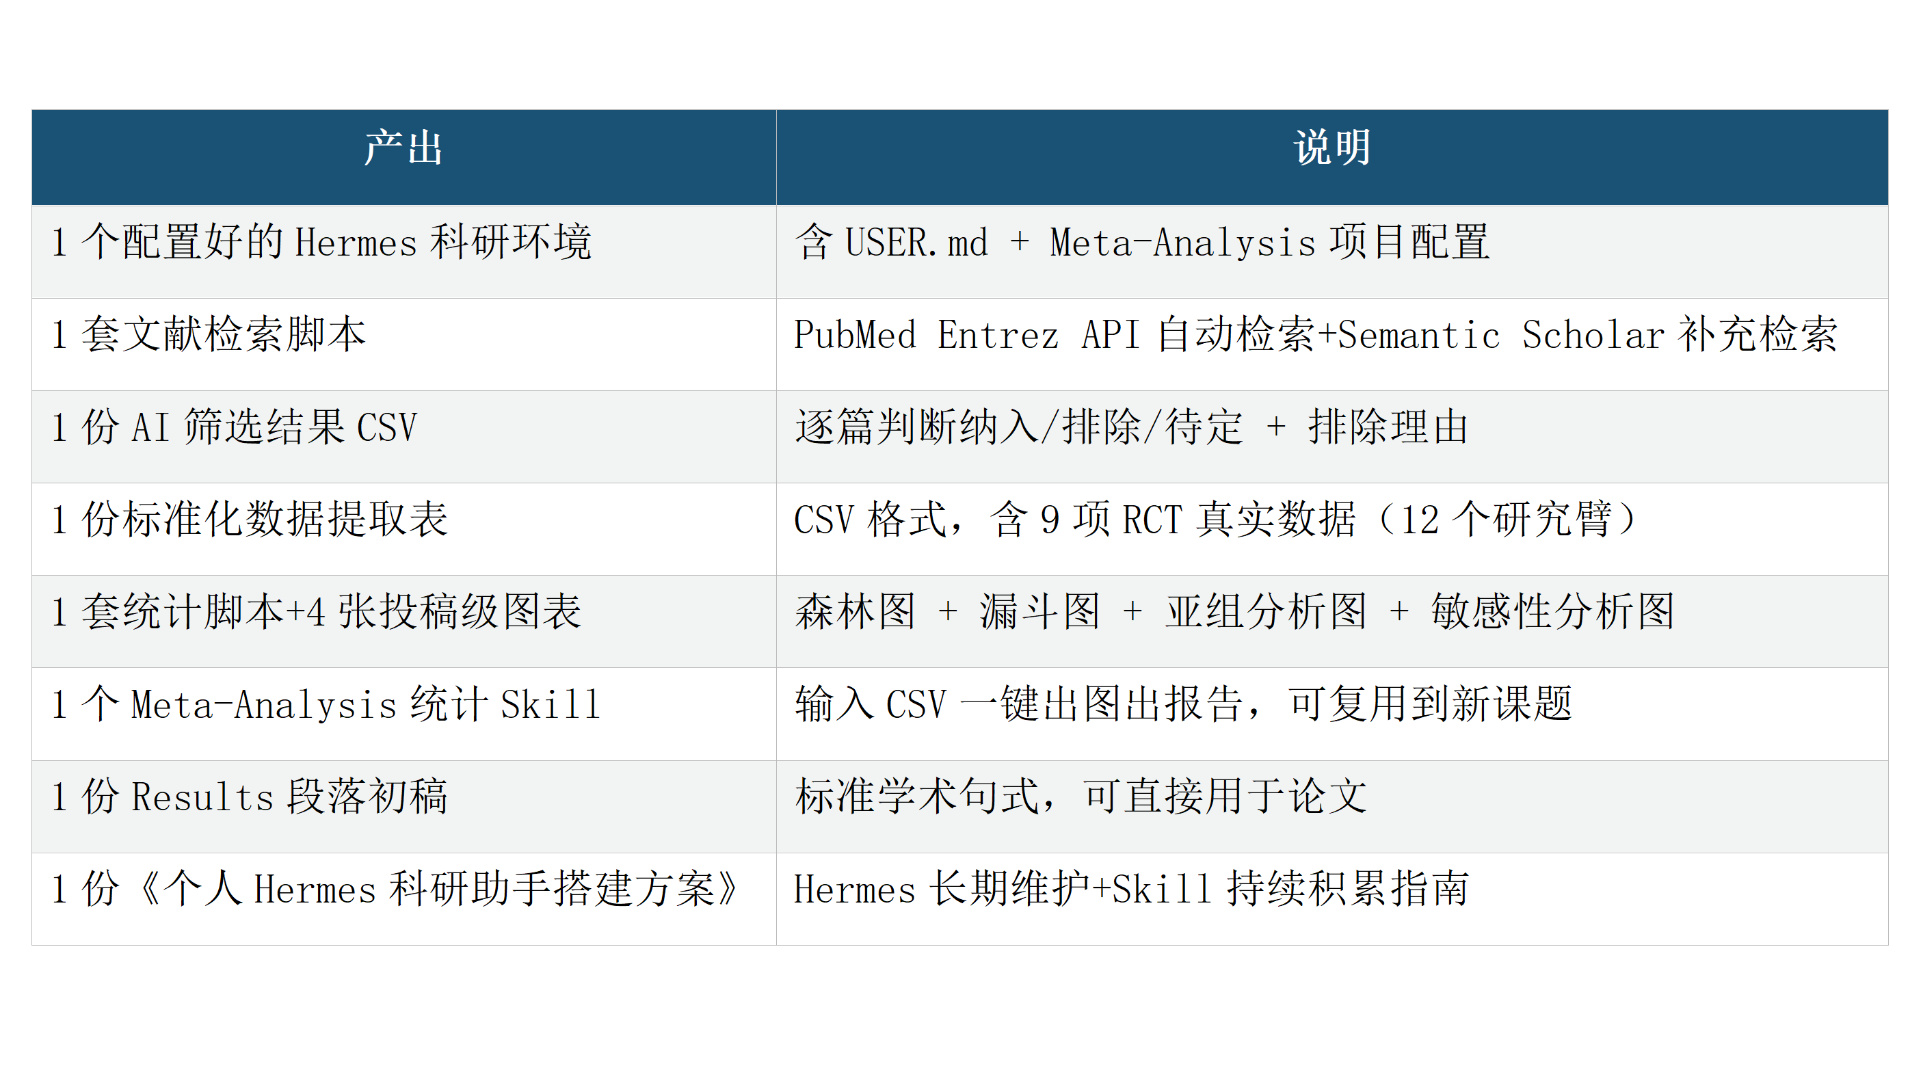Select the 统计脚本+4 张投稿级图表 cell
This screenshot has width=1920, height=1080.
coord(316,612)
